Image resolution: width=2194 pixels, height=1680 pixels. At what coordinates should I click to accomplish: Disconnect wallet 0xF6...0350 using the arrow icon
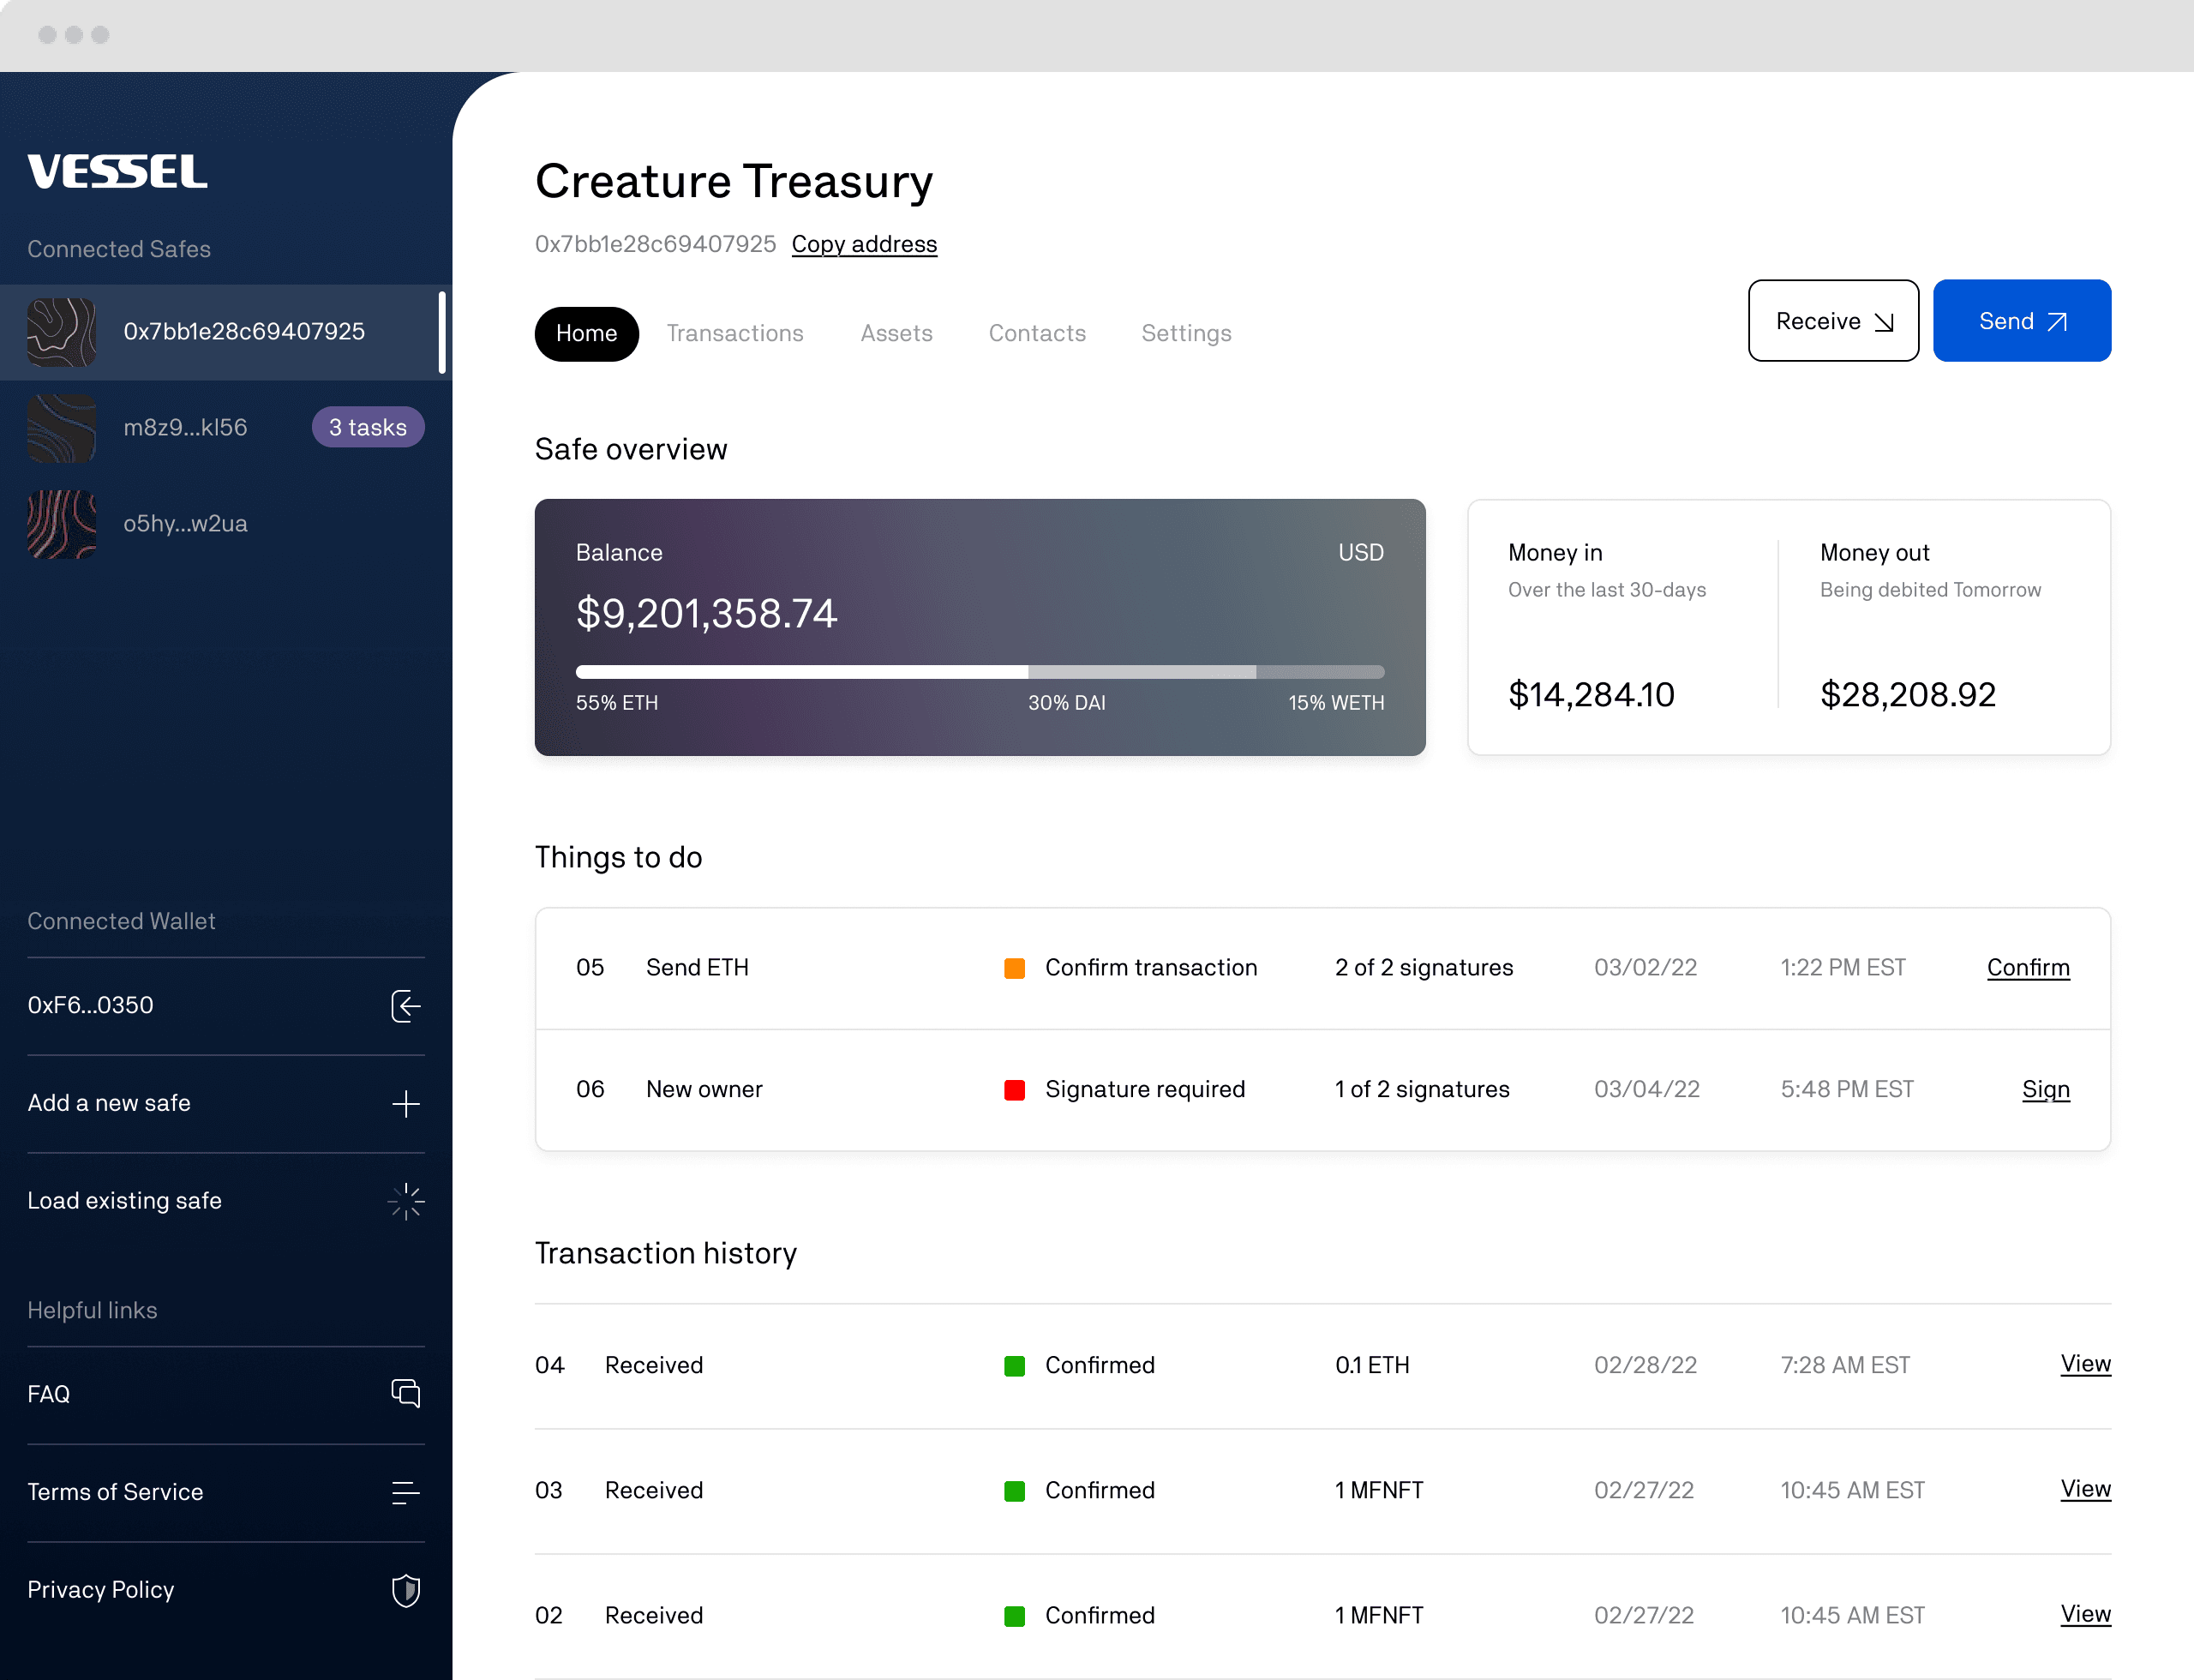point(406,1006)
